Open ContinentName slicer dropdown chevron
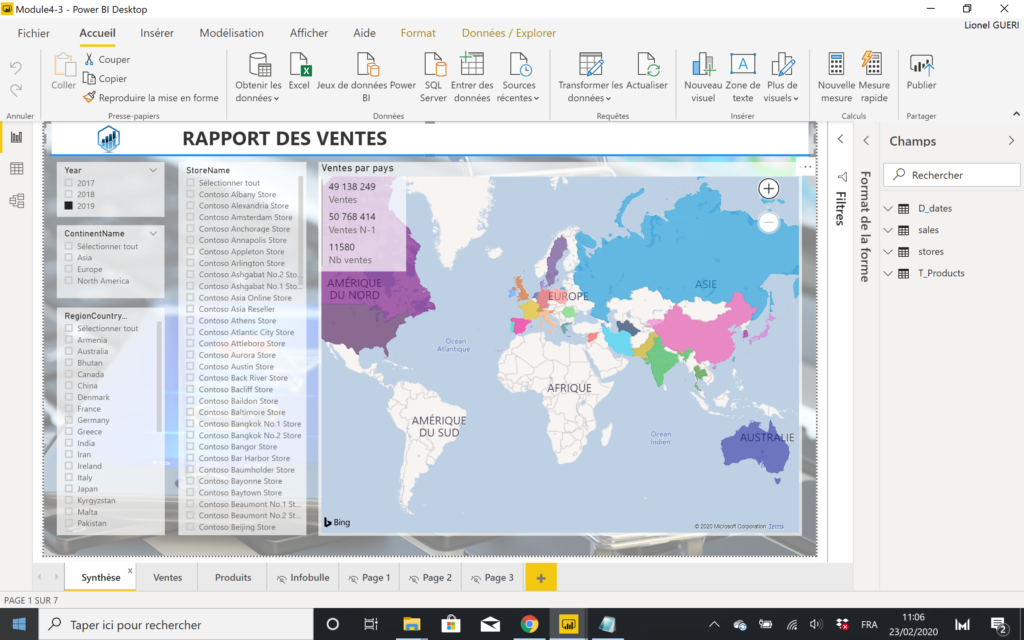 [153, 233]
